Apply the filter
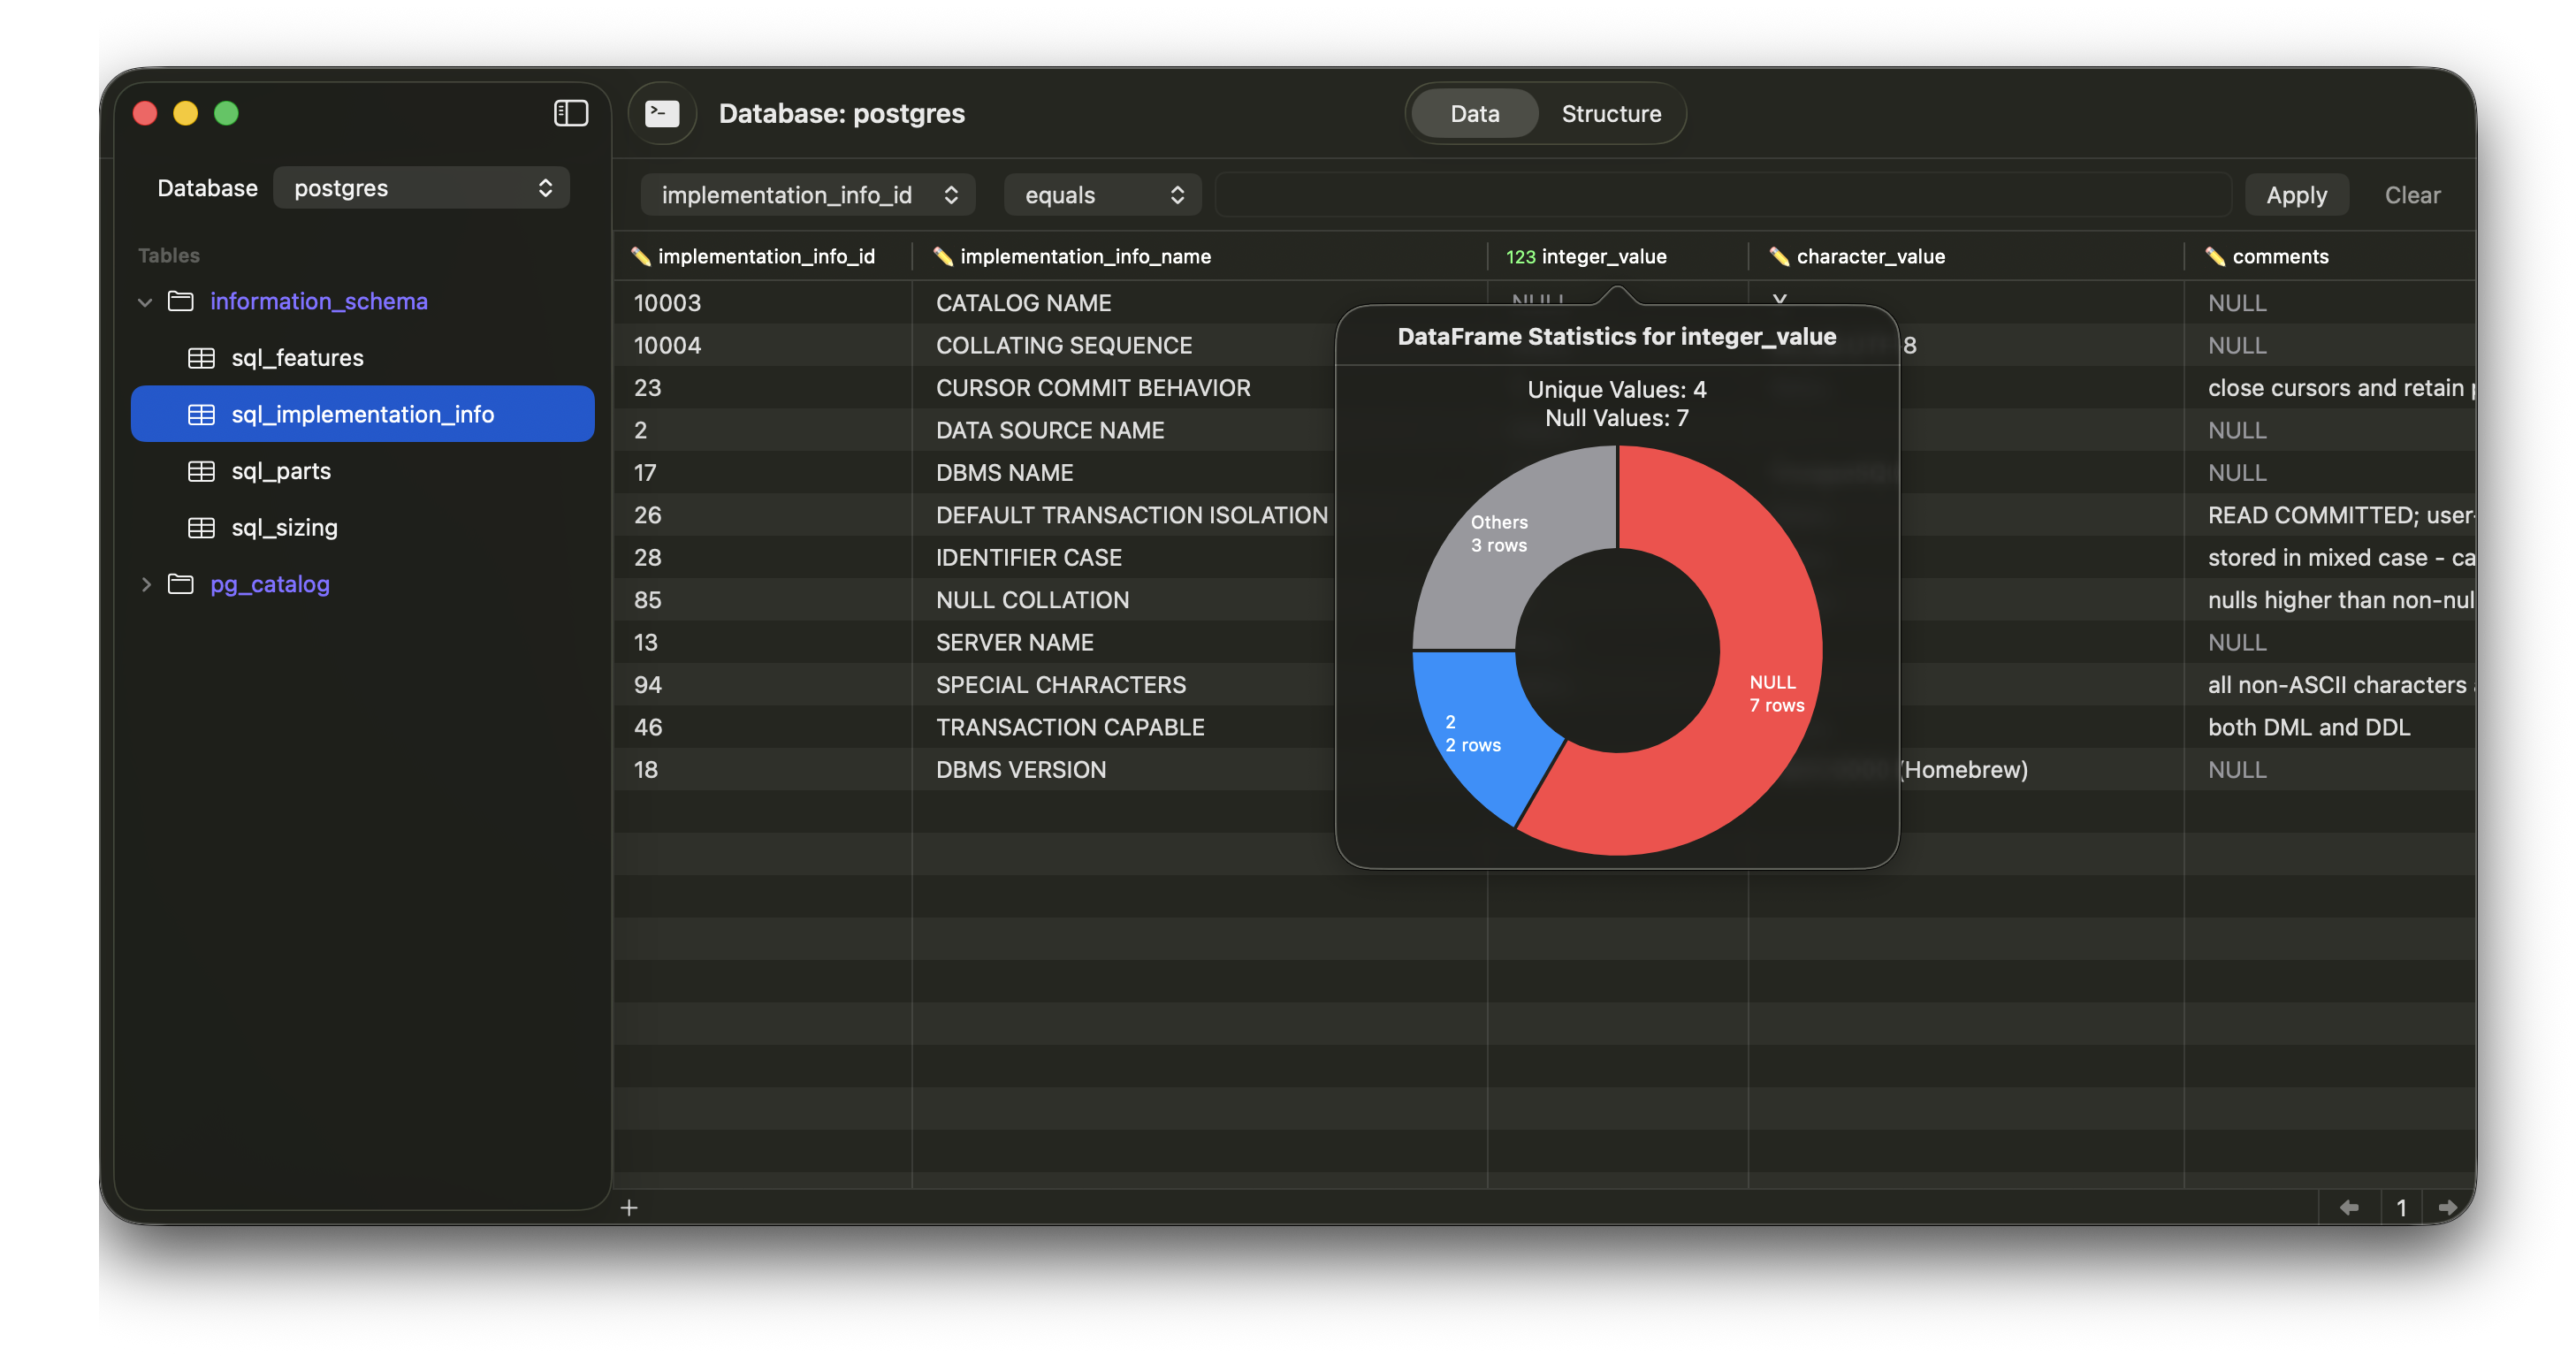 pos(2296,195)
